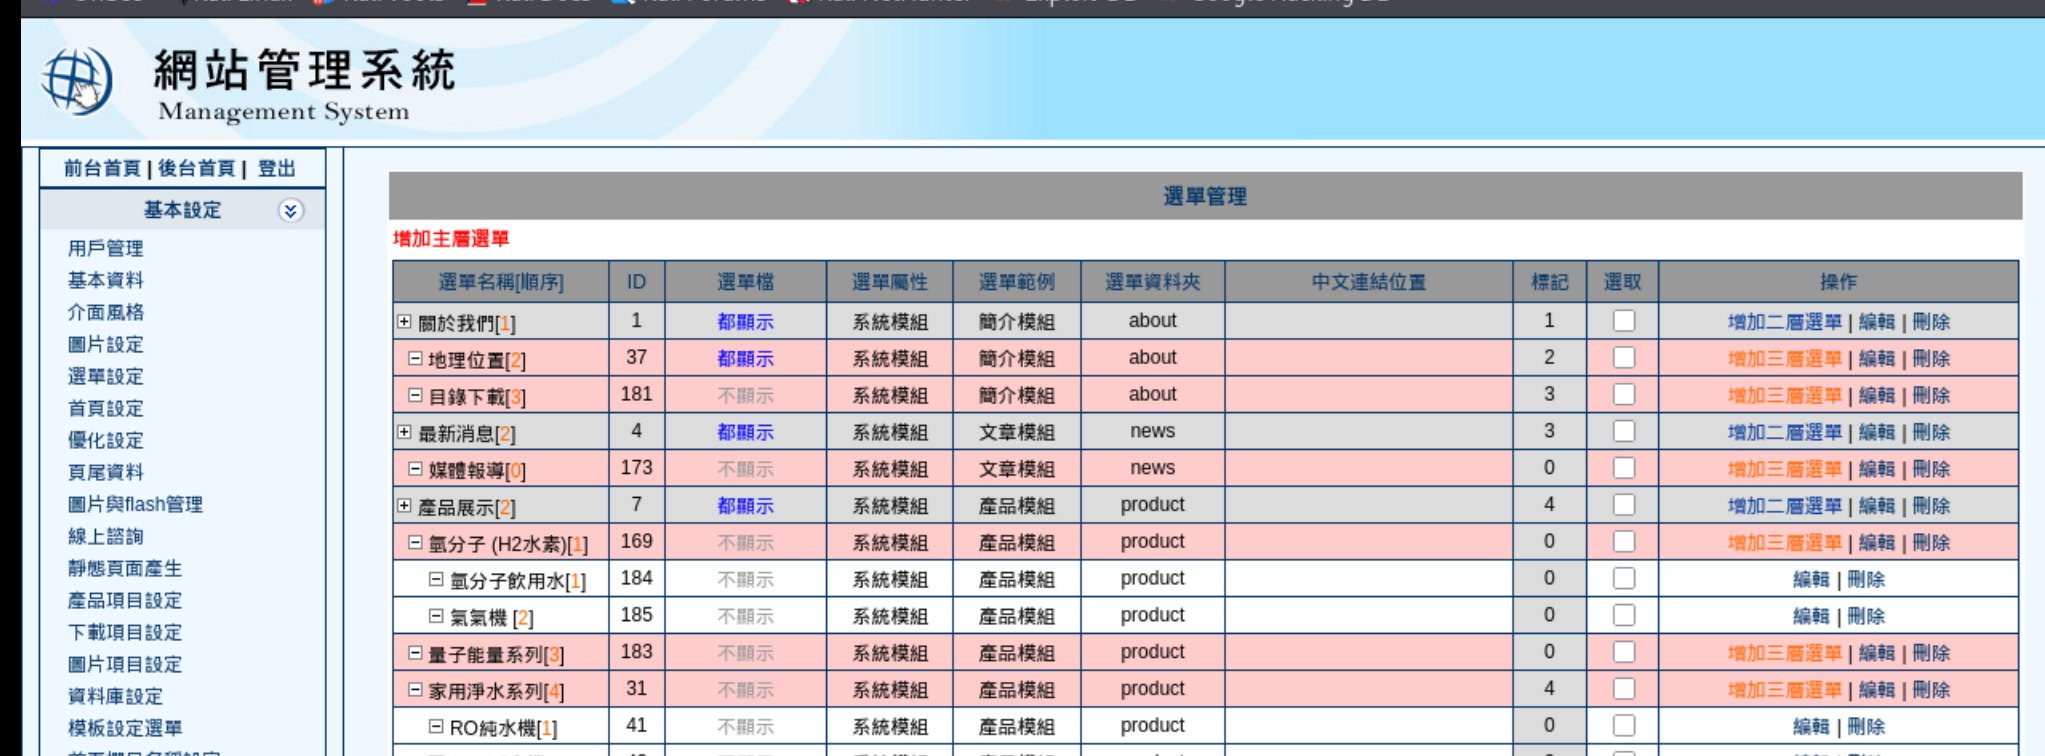Go to 前台首頁

[102, 168]
